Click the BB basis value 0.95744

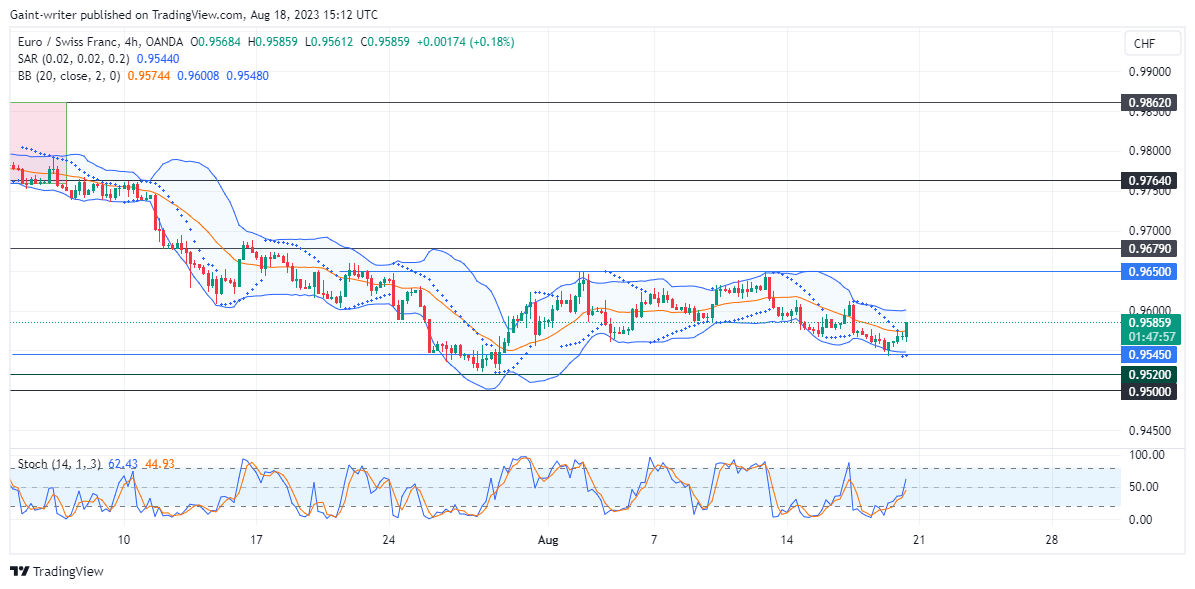pos(148,75)
